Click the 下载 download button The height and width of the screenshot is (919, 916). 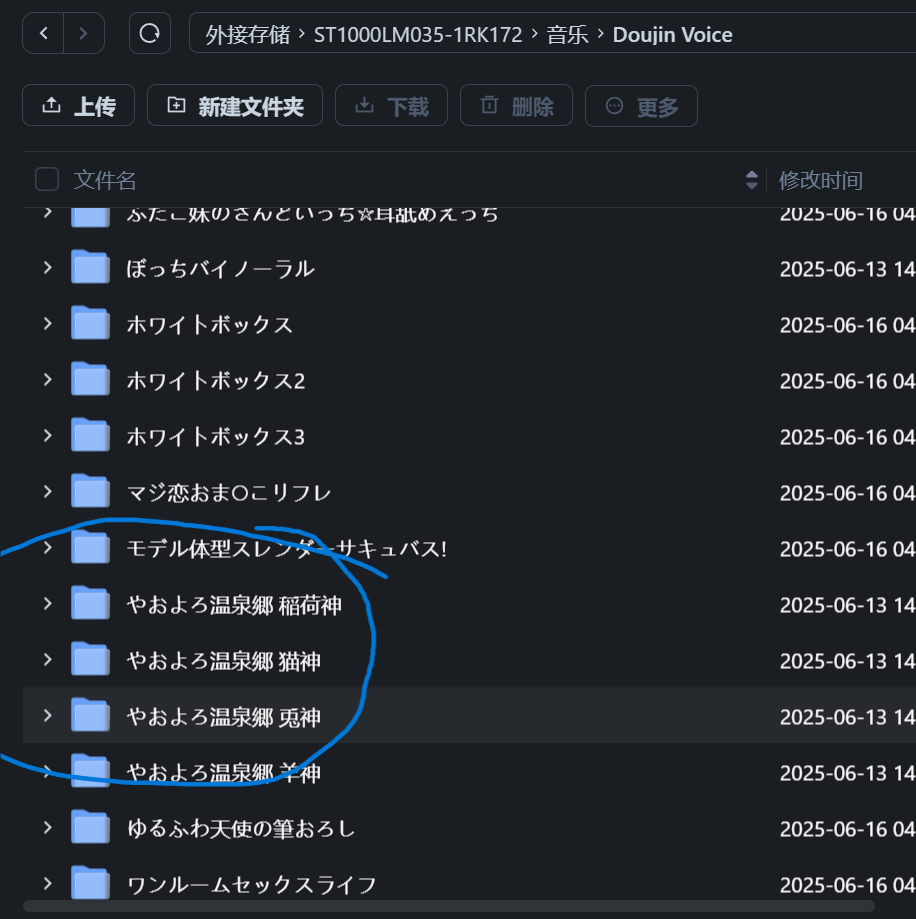(x=391, y=105)
